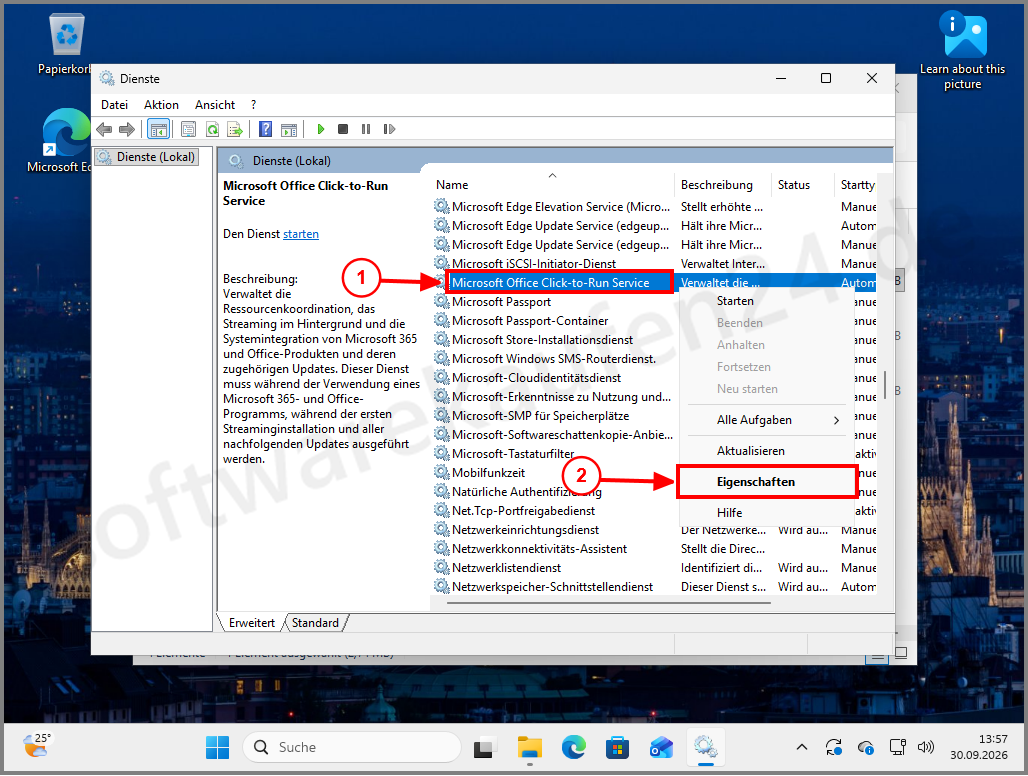This screenshot has width=1028, height=776.
Task: Switch to the Standard tab
Action: [315, 623]
